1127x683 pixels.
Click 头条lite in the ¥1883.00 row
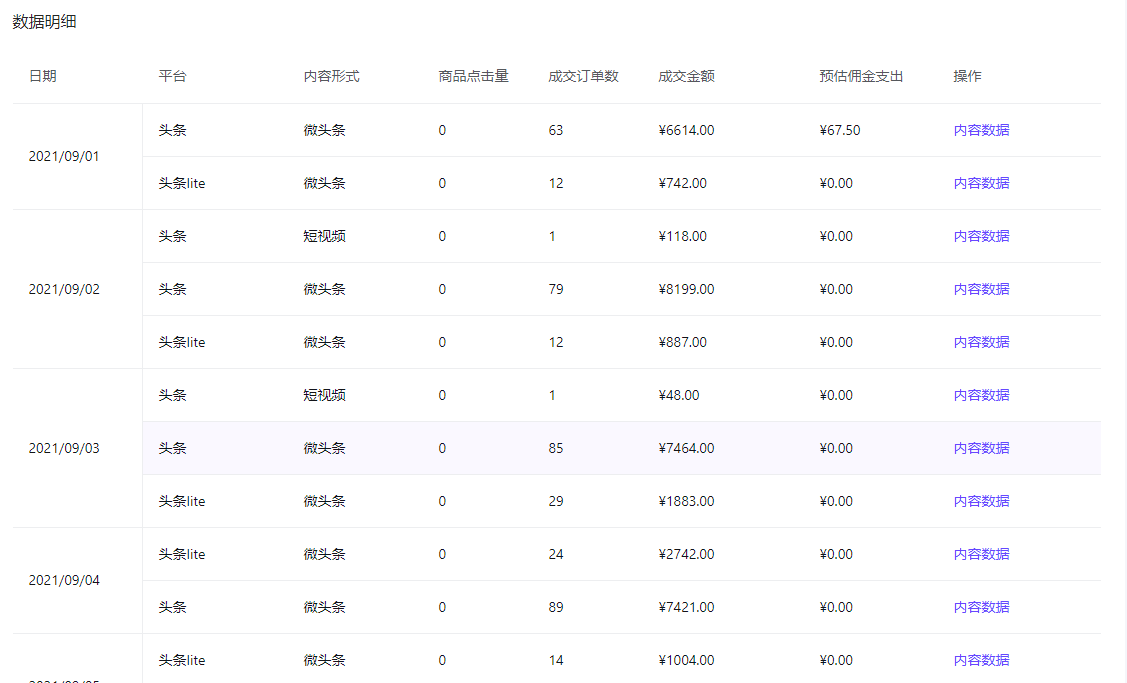point(182,501)
